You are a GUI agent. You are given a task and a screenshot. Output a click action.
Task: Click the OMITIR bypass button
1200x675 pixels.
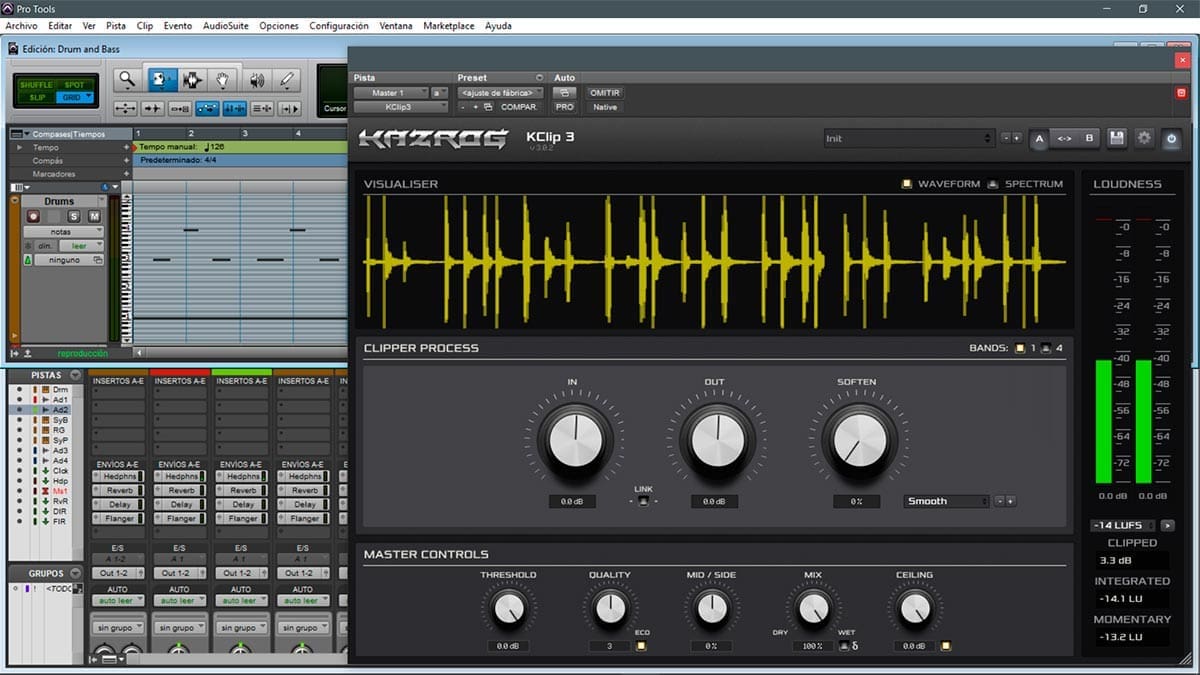pos(605,93)
